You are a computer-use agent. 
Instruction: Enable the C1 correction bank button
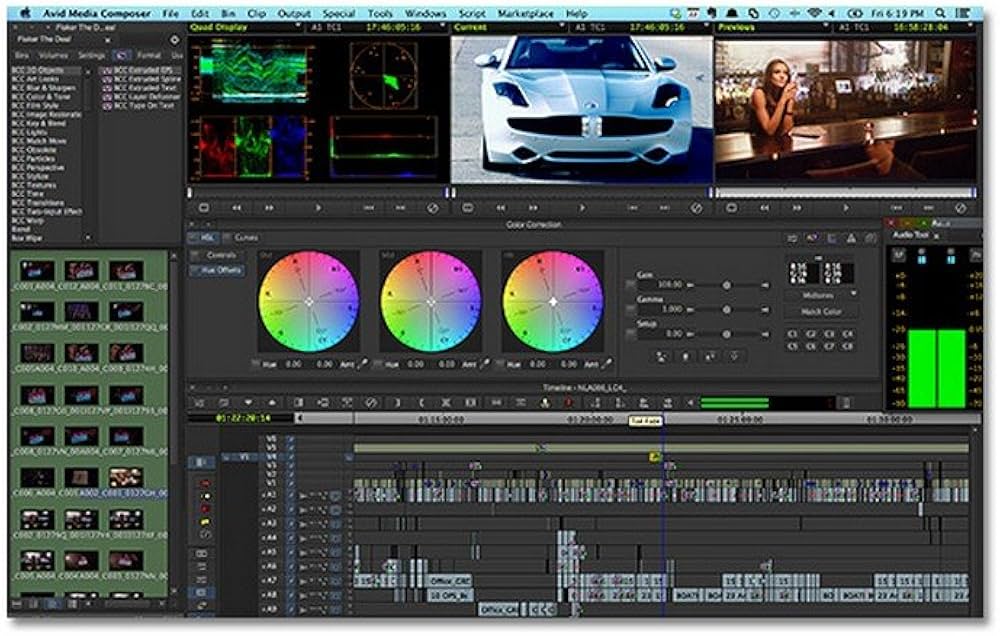[793, 334]
